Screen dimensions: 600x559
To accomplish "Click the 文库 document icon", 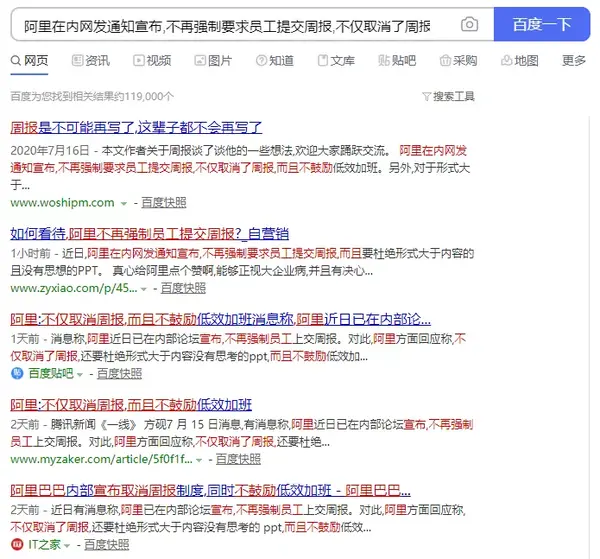I will [323, 60].
